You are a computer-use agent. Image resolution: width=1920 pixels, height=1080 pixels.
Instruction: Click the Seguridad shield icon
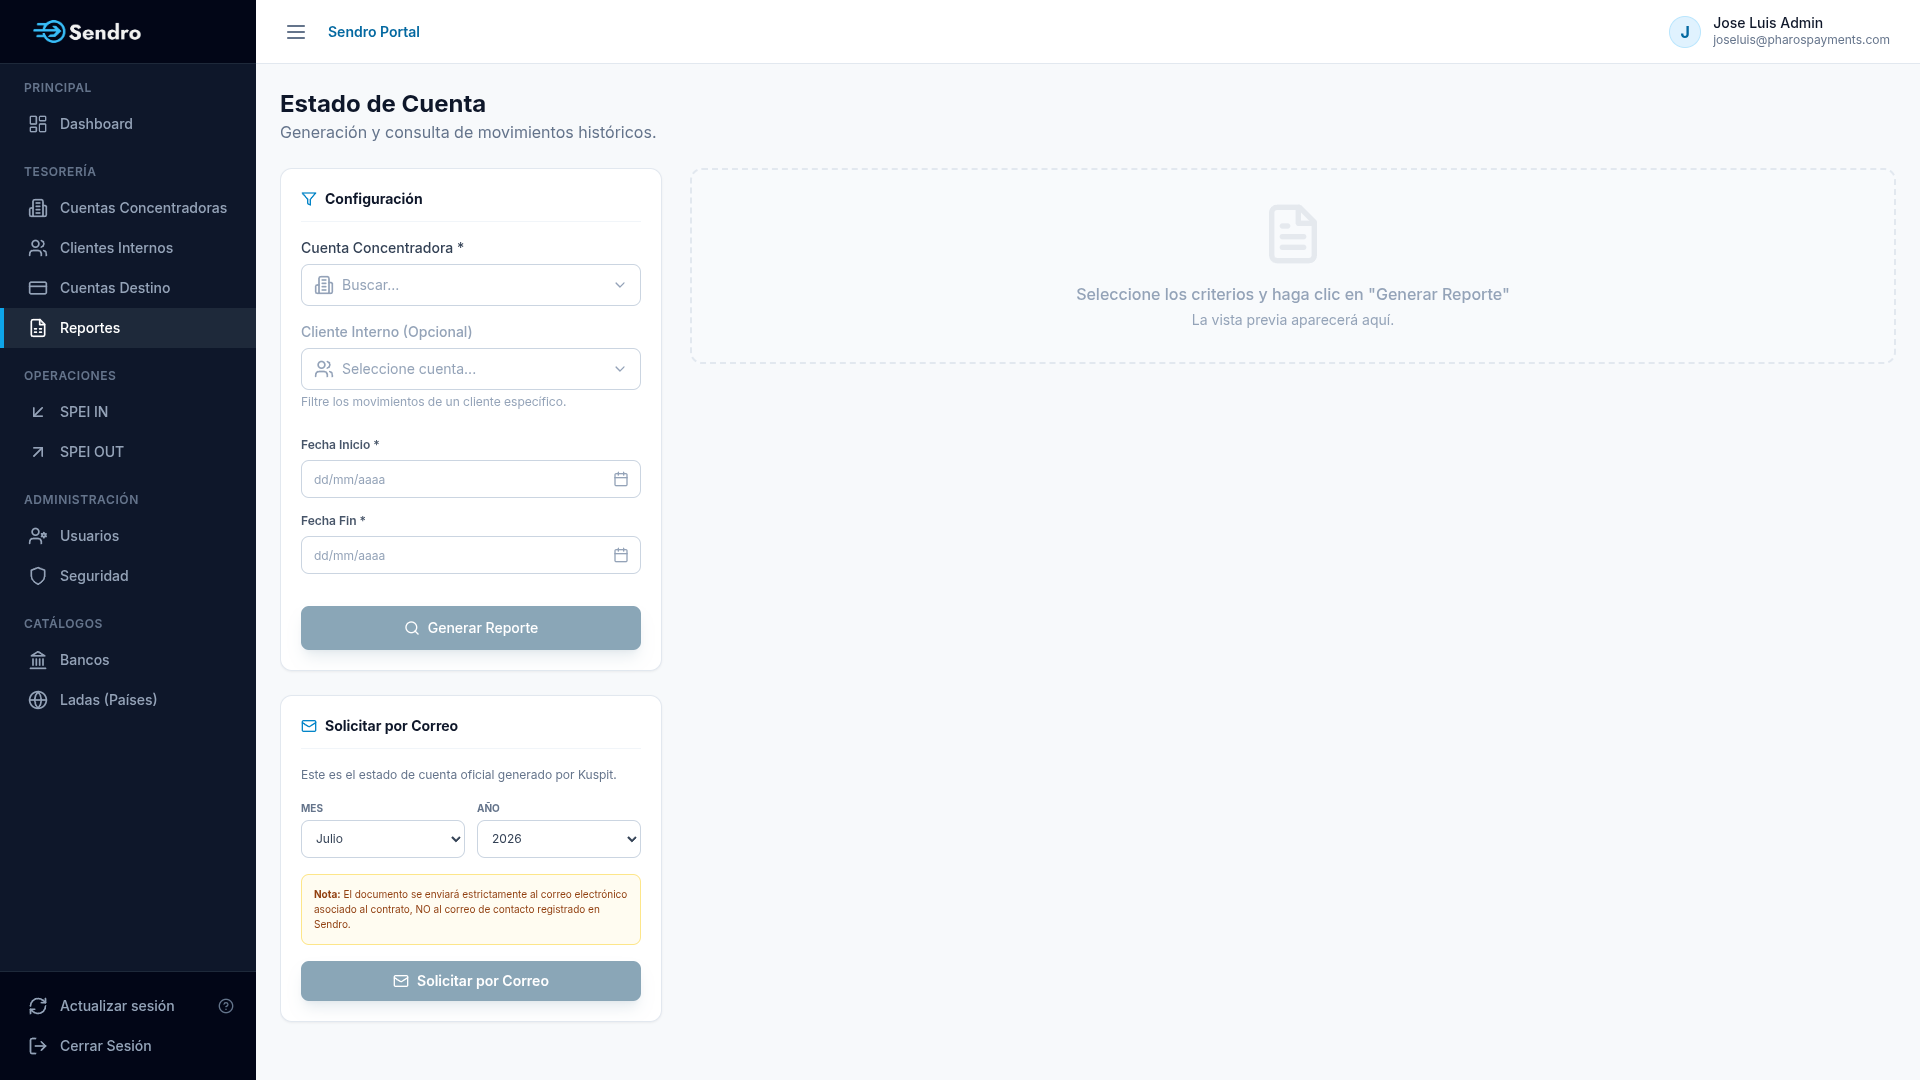(38, 576)
